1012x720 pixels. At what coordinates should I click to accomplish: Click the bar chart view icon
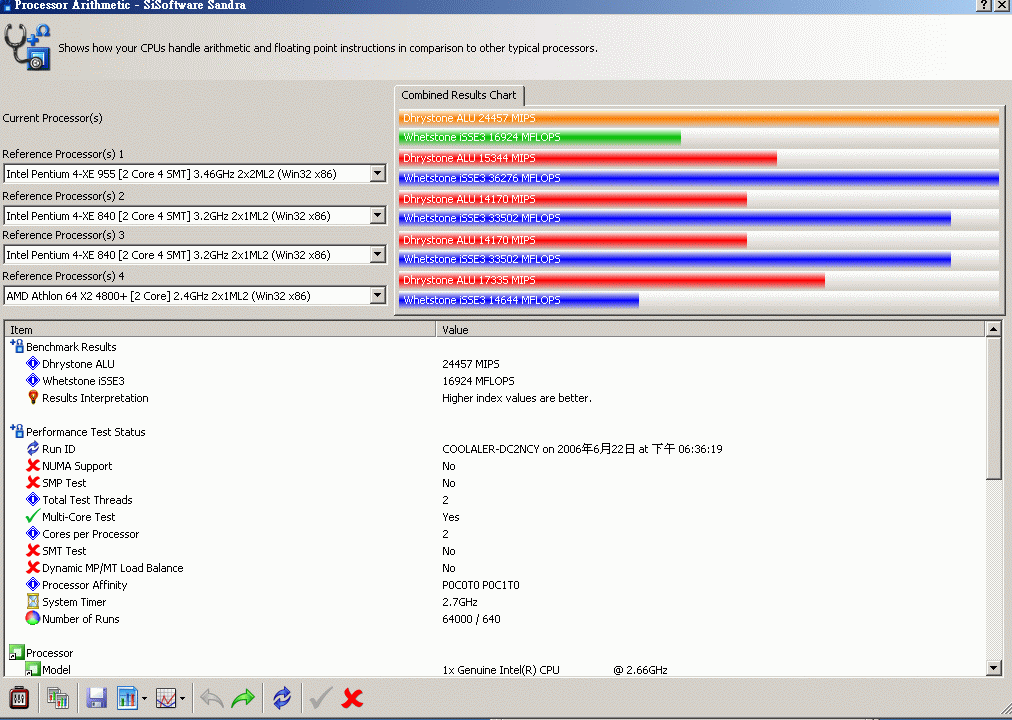127,698
